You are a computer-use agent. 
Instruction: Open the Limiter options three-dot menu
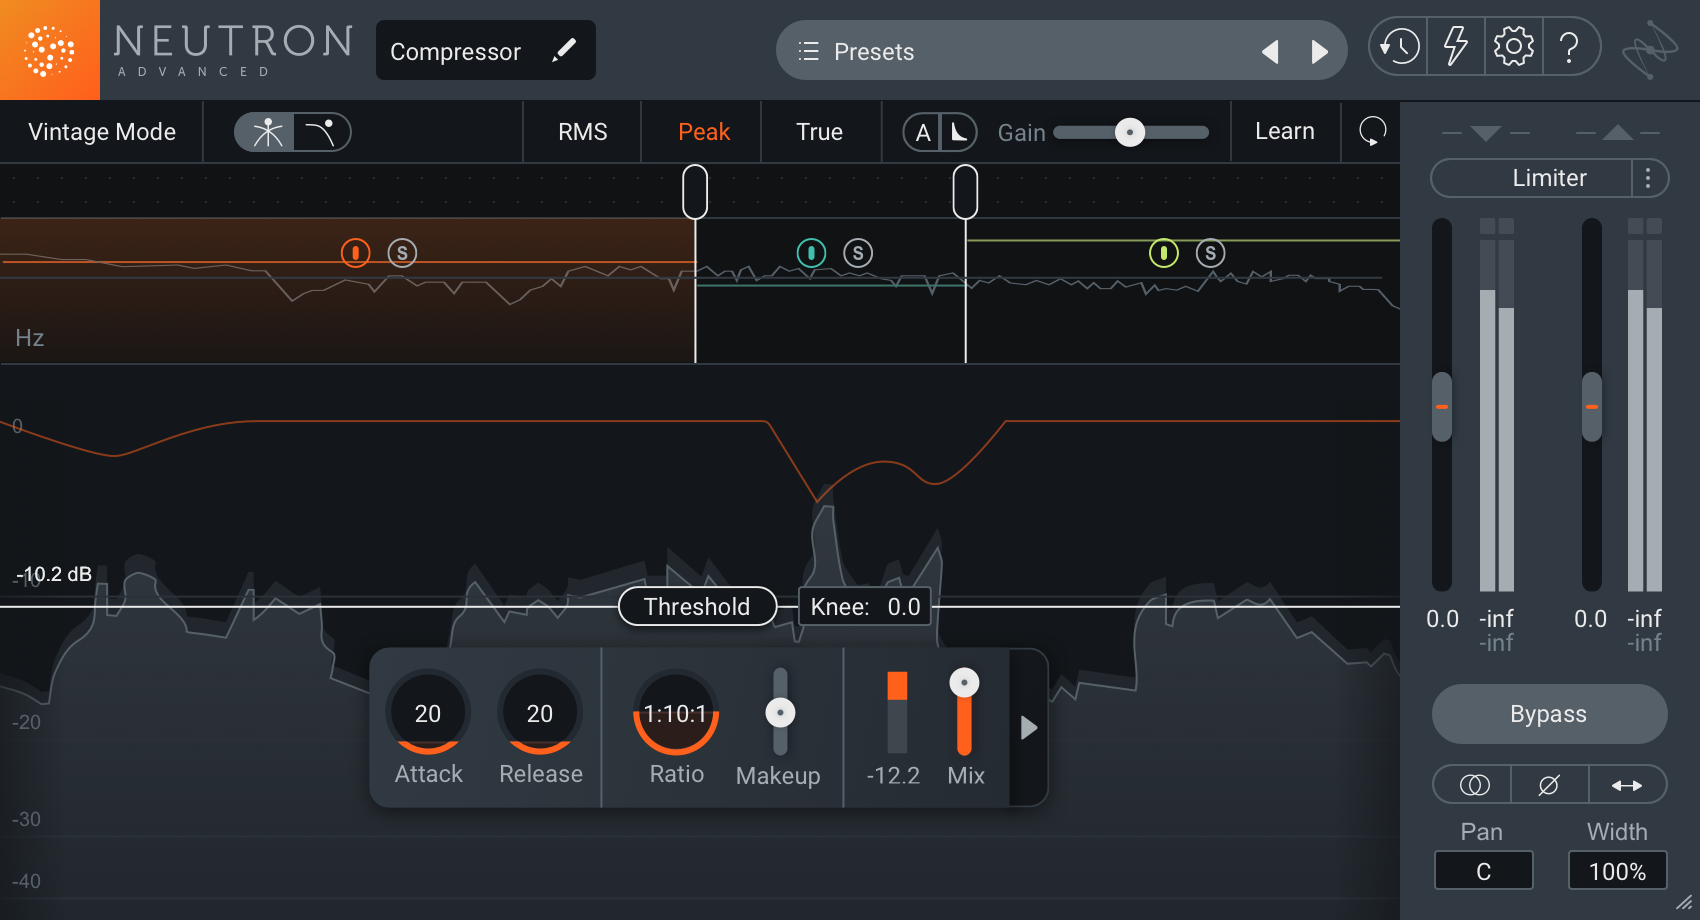tap(1648, 178)
